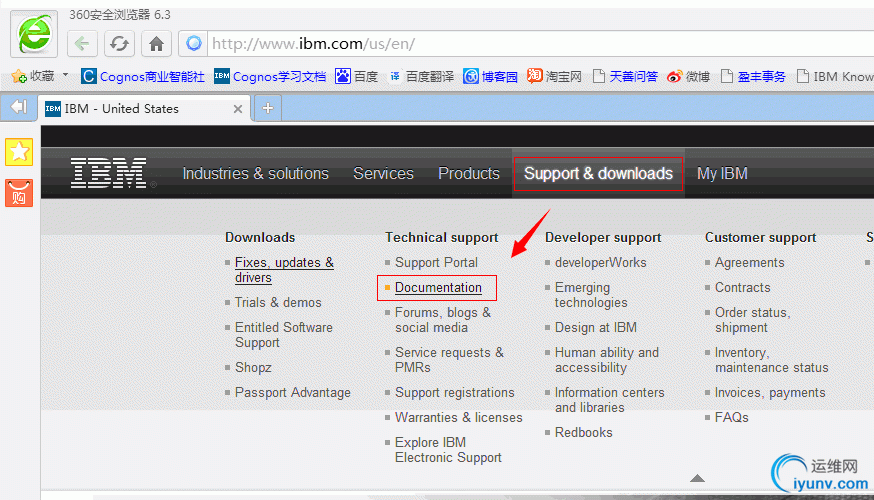Screen dimensions: 874x500
Task: Close the IBM - United States tab
Action: coord(238,109)
